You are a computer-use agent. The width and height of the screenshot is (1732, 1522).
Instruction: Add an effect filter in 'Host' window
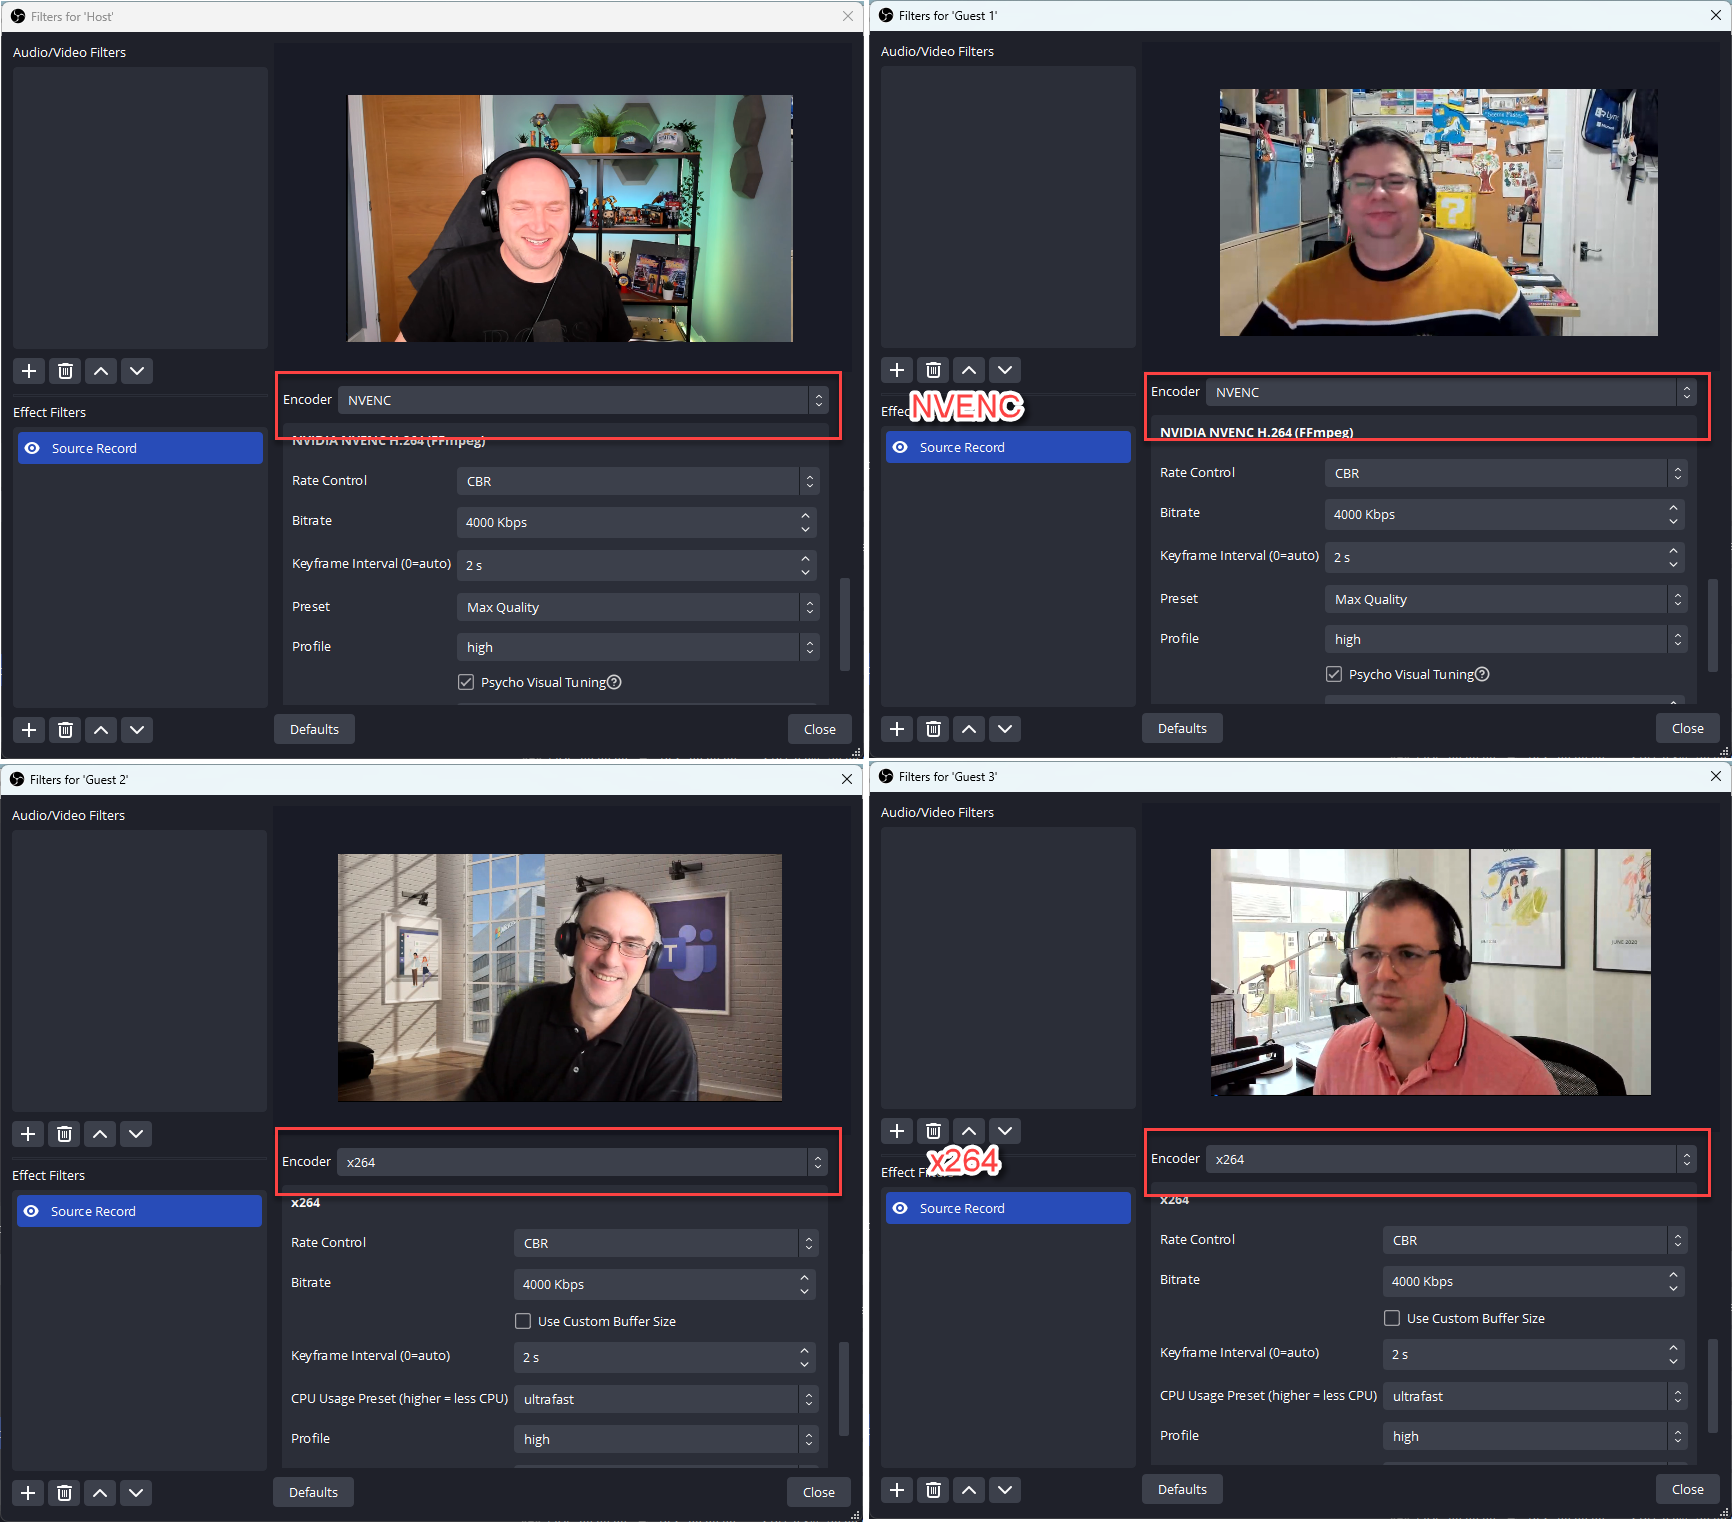click(28, 729)
